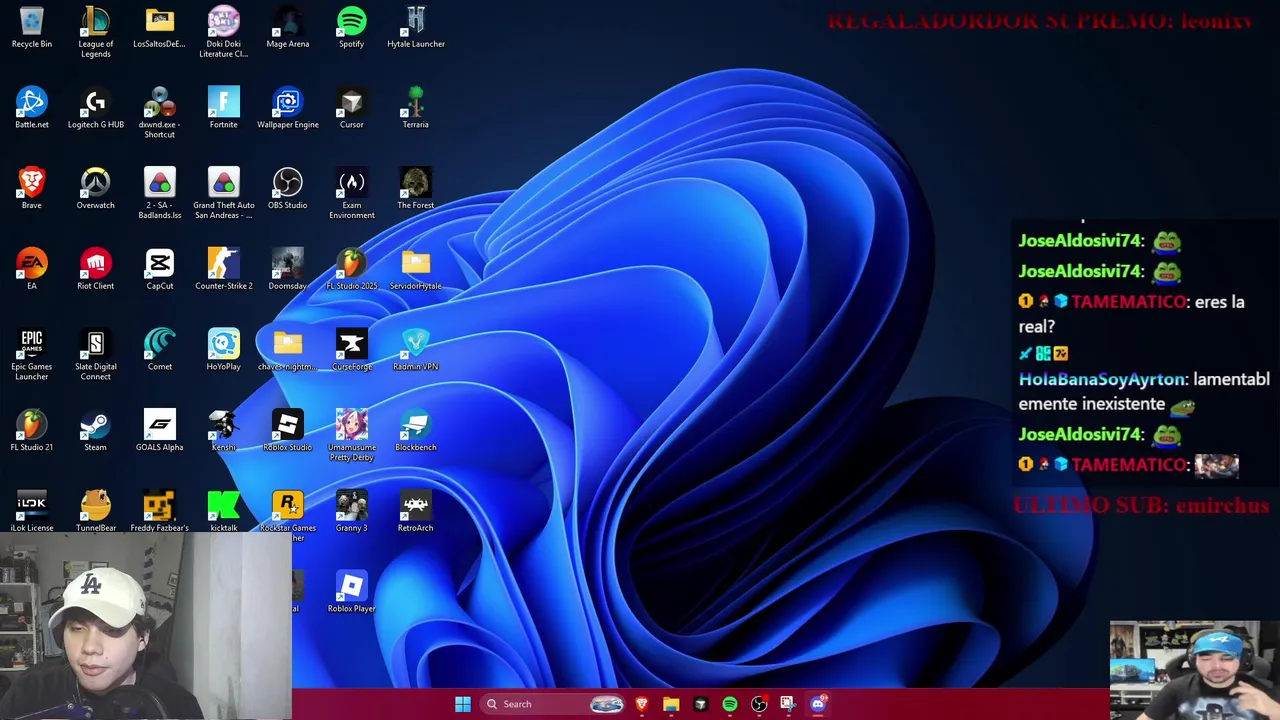
Task: Open Exam Environment desktop icon
Action: click(x=352, y=194)
